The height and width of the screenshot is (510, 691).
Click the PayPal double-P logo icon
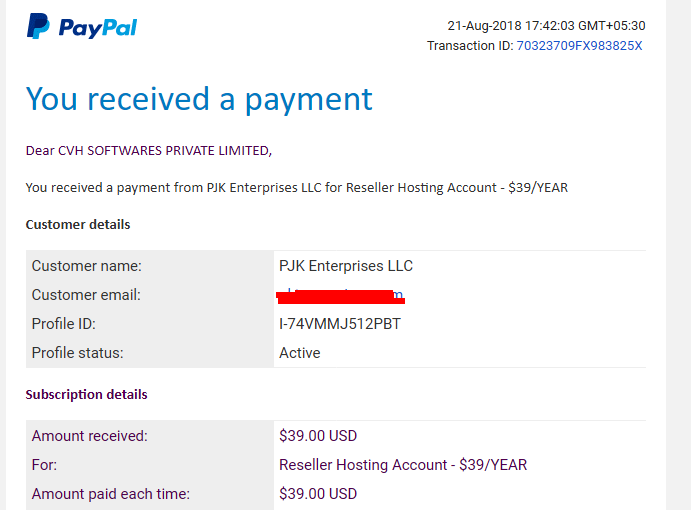point(38,26)
